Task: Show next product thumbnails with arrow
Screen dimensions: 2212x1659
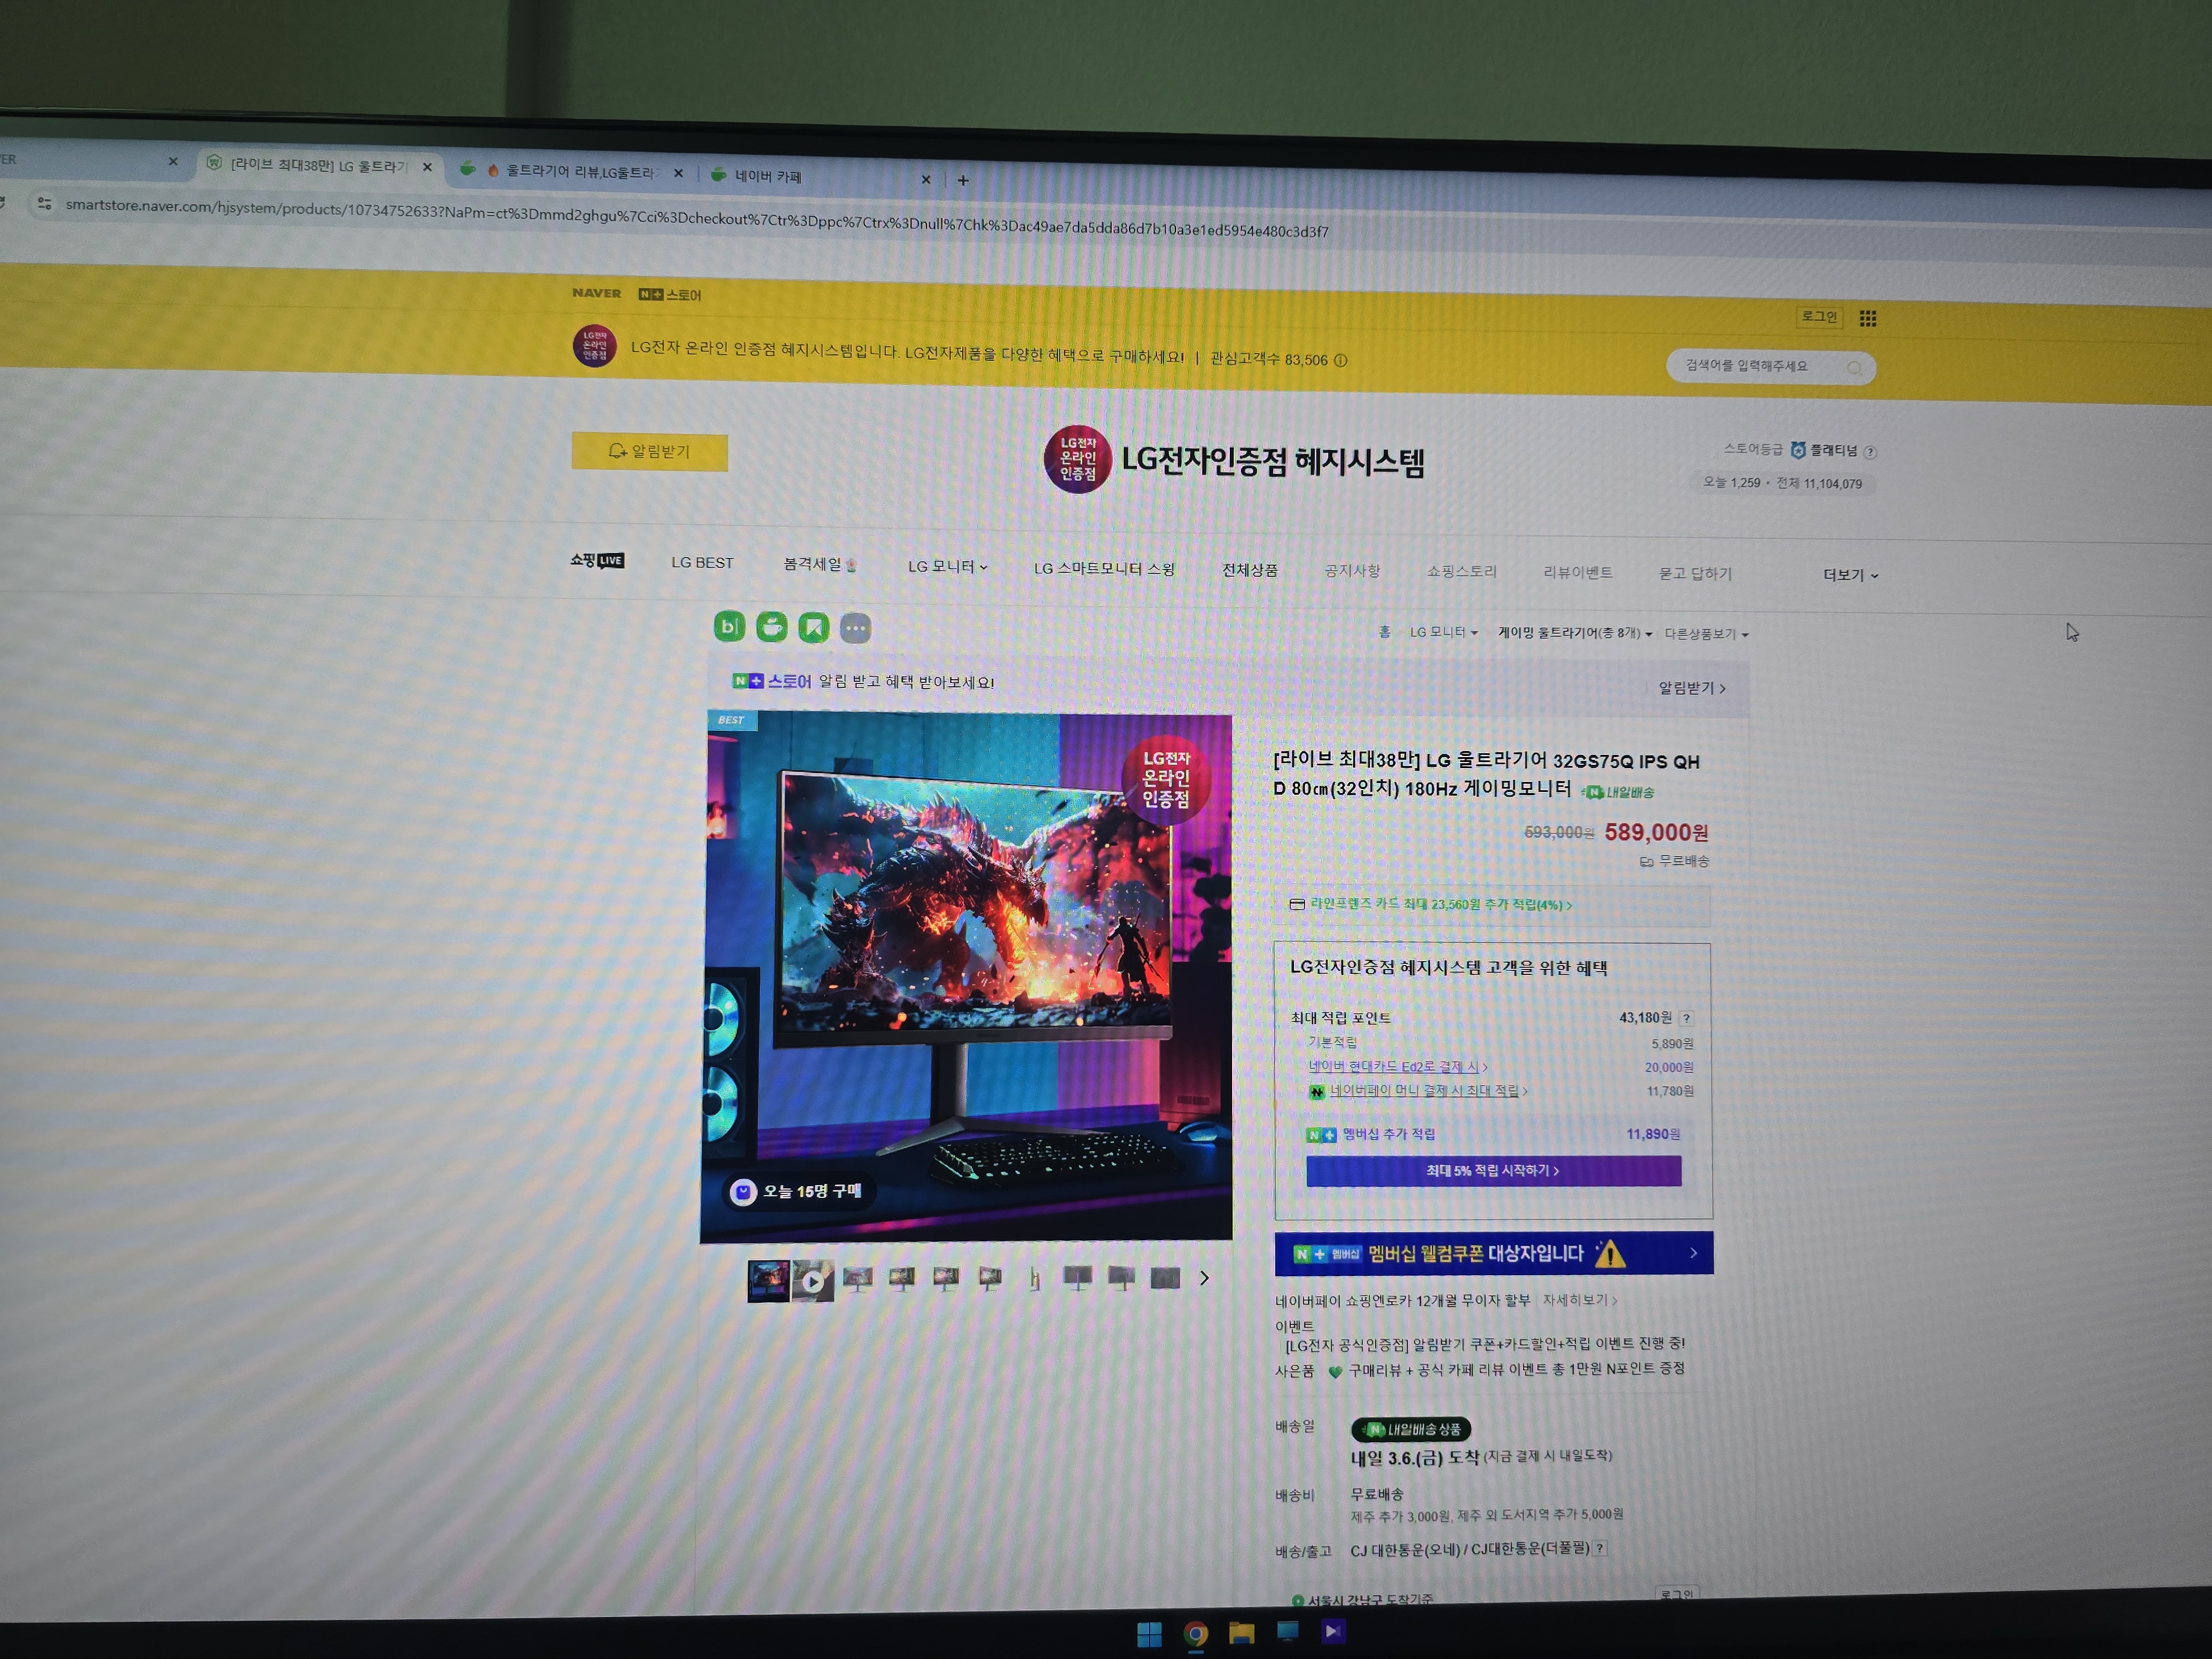Action: 1204,1278
